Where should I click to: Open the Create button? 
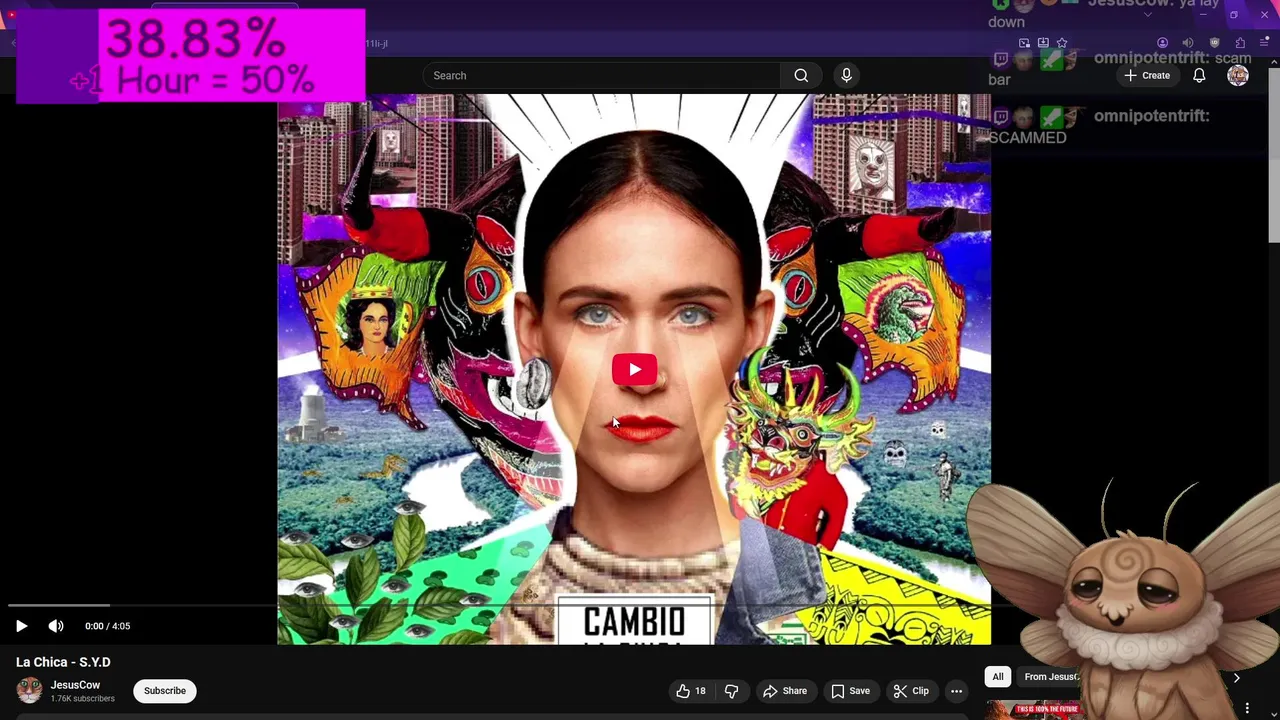[x=1147, y=75]
